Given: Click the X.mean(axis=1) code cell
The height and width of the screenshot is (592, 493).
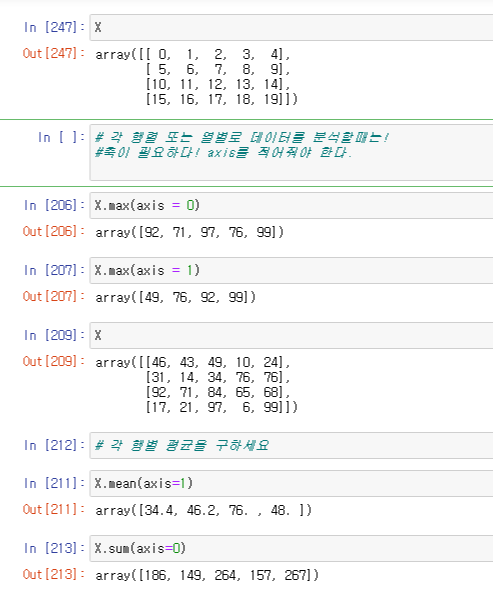Looking at the screenshot, I should click(x=291, y=483).
